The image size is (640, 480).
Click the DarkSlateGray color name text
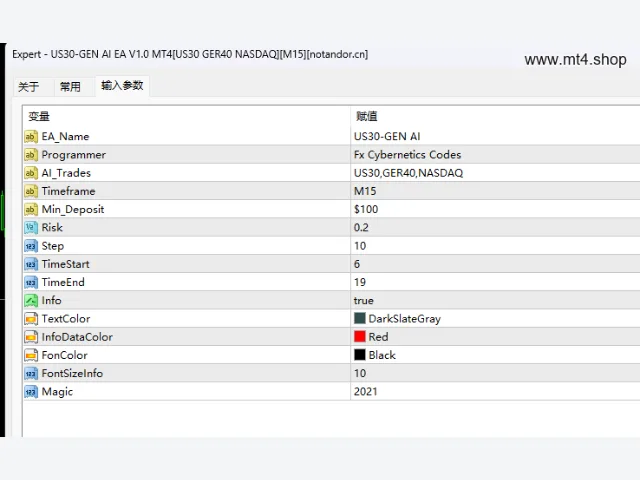pyautogui.click(x=404, y=318)
